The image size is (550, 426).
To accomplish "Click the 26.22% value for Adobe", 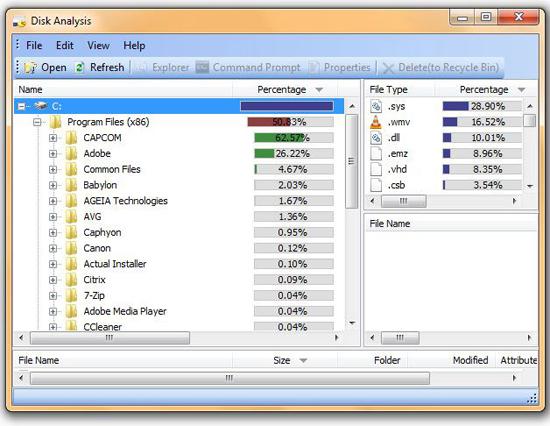I will [292, 154].
